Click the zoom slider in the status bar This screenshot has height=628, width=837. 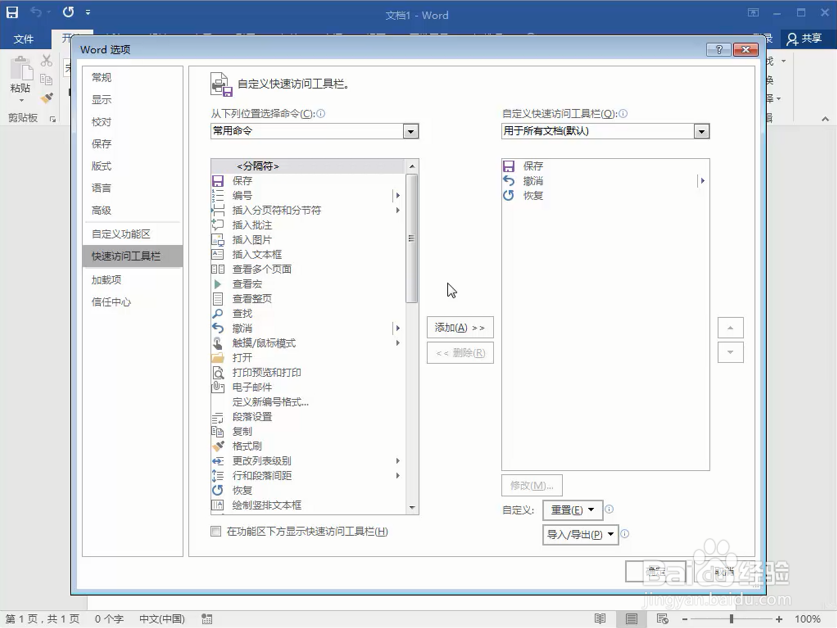point(731,619)
